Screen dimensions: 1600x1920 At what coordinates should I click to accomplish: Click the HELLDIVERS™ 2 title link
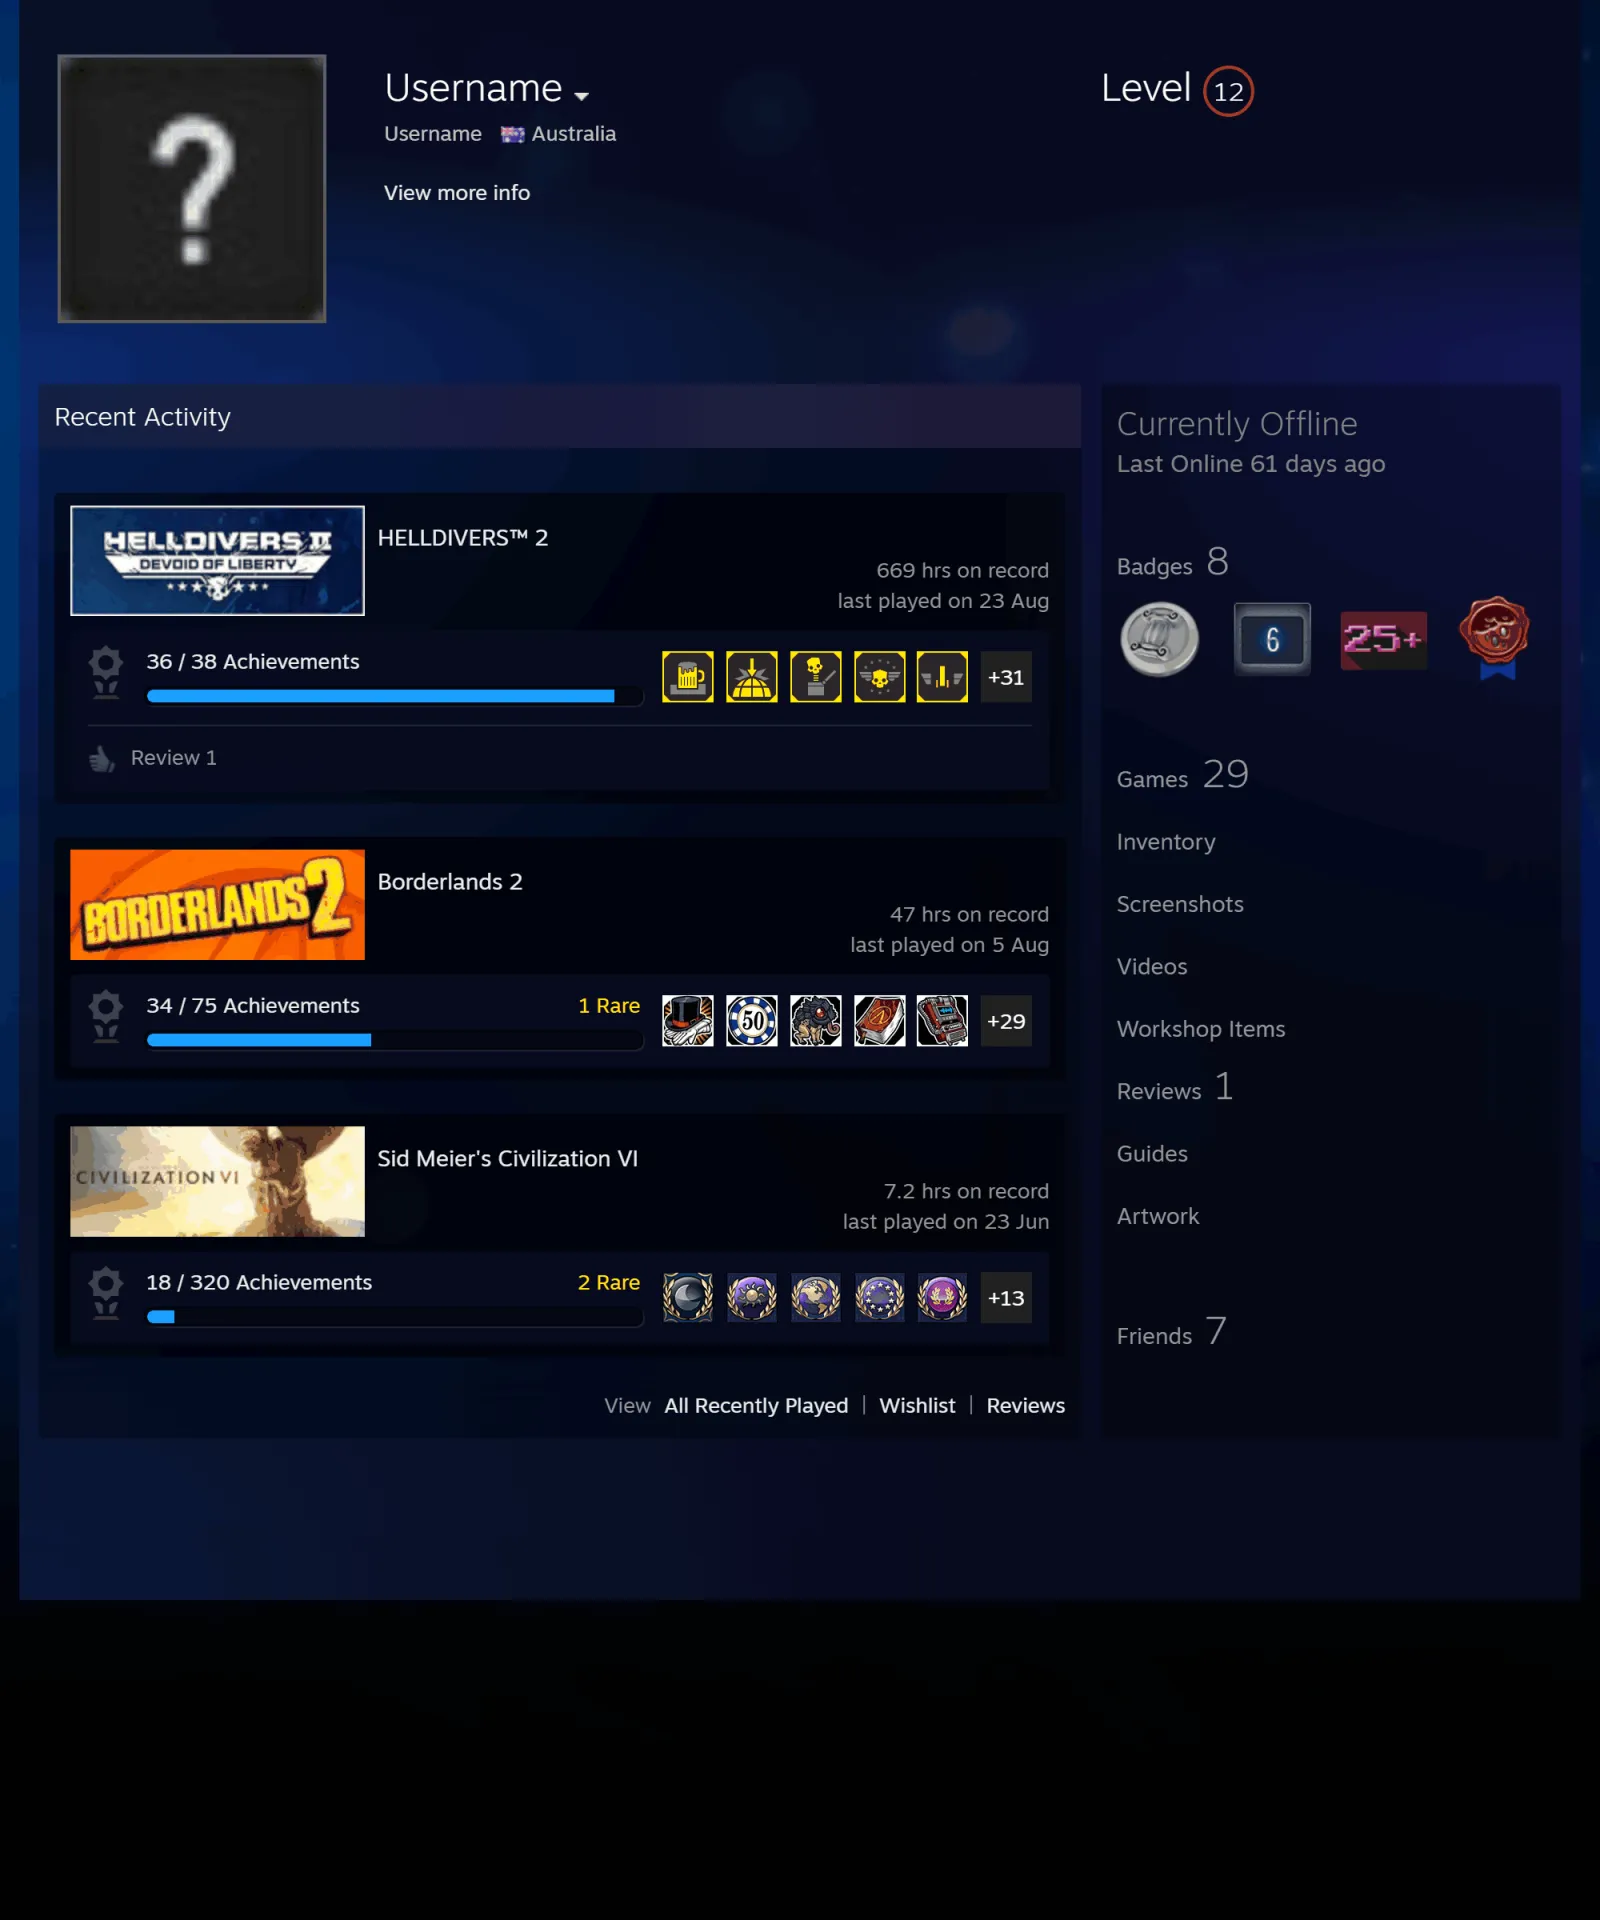(x=463, y=537)
